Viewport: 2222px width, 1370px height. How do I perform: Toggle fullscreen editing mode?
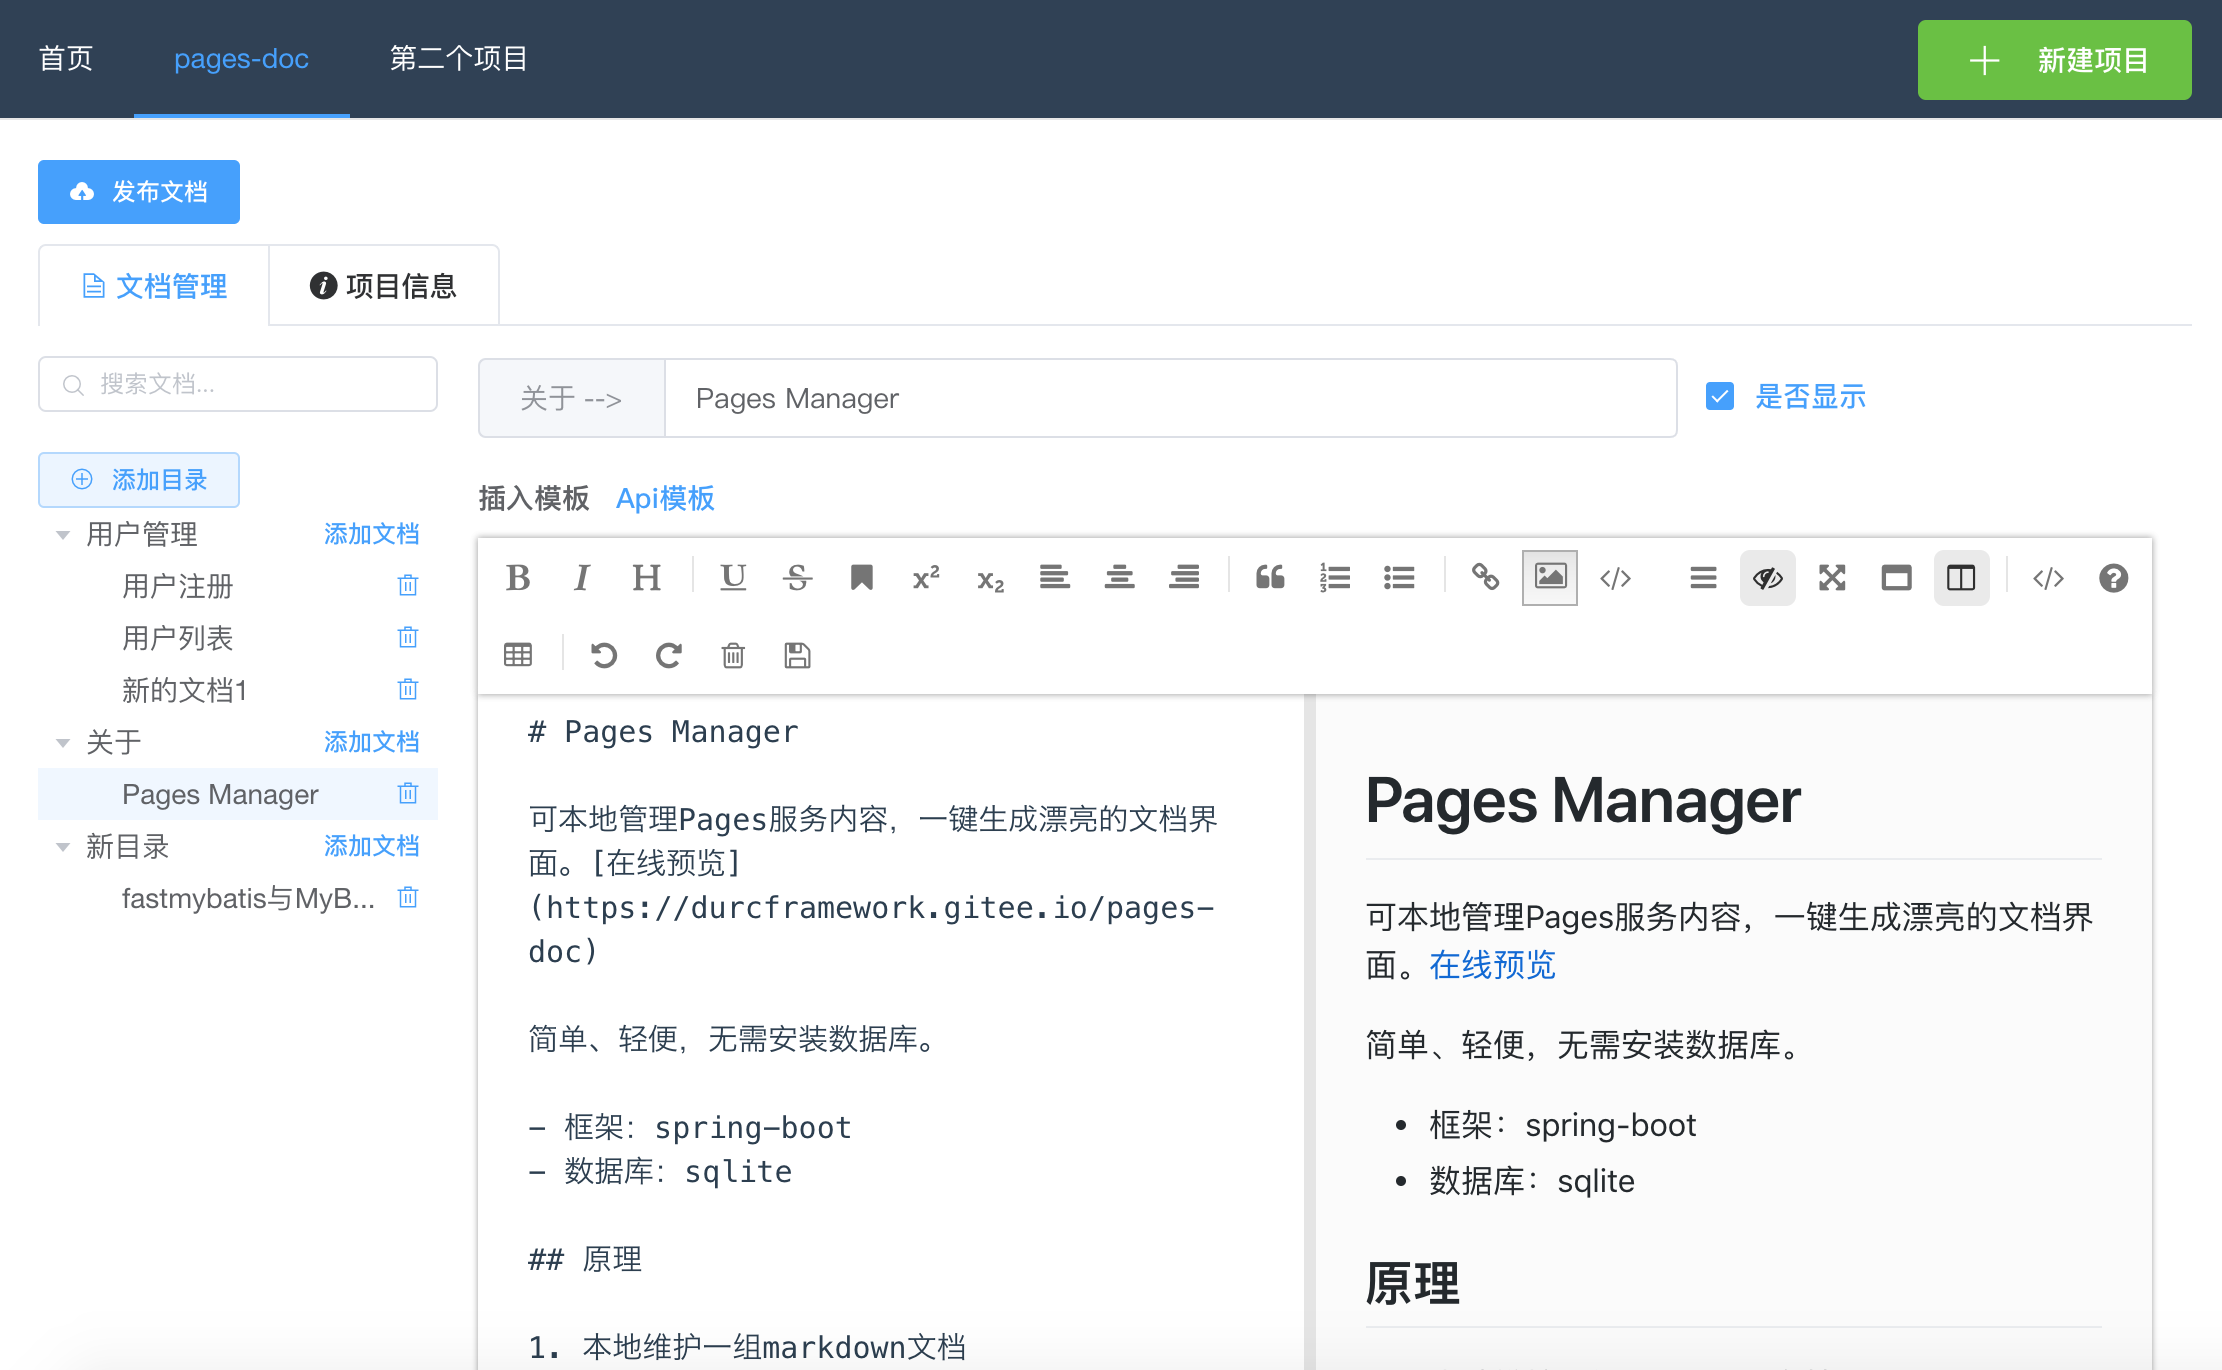click(1832, 577)
